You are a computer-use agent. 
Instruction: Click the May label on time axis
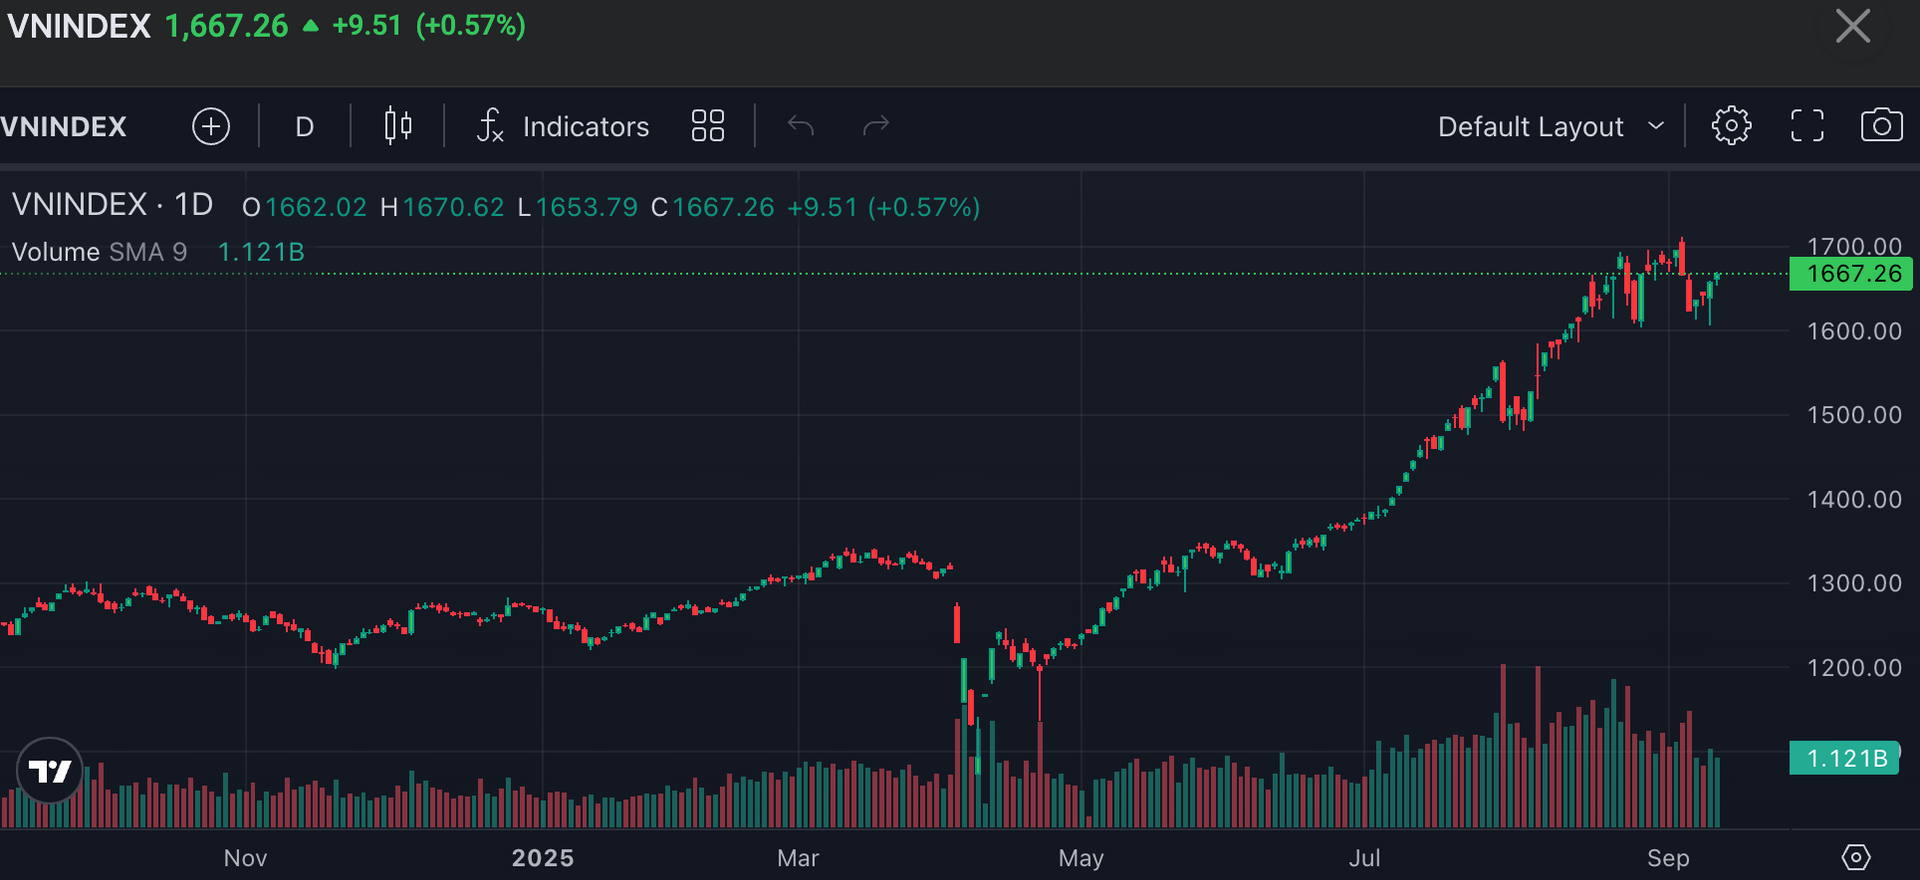[x=1081, y=858]
